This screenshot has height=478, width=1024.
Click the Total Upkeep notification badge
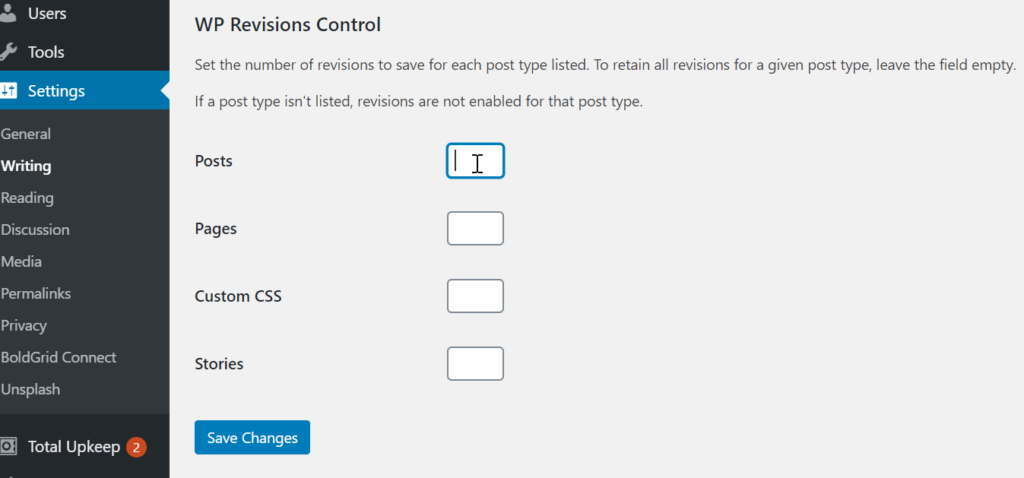(137, 447)
